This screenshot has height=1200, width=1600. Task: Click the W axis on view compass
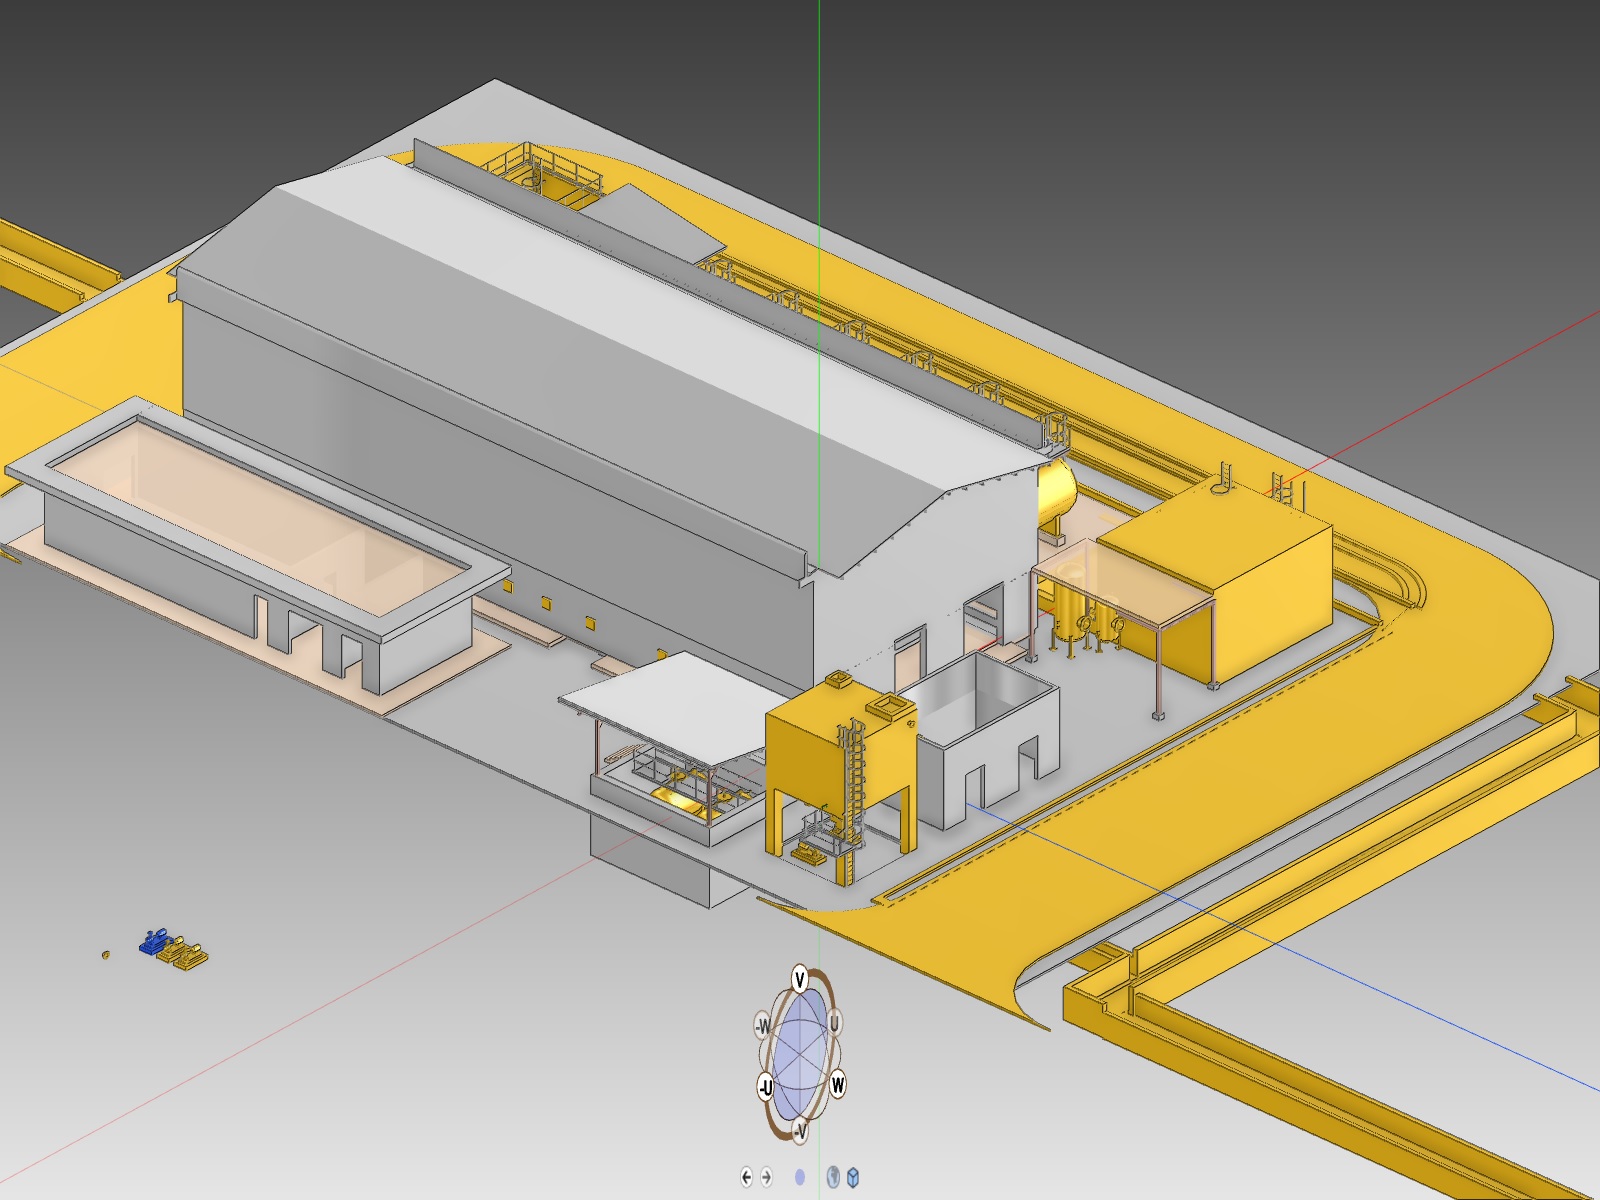(x=837, y=1084)
